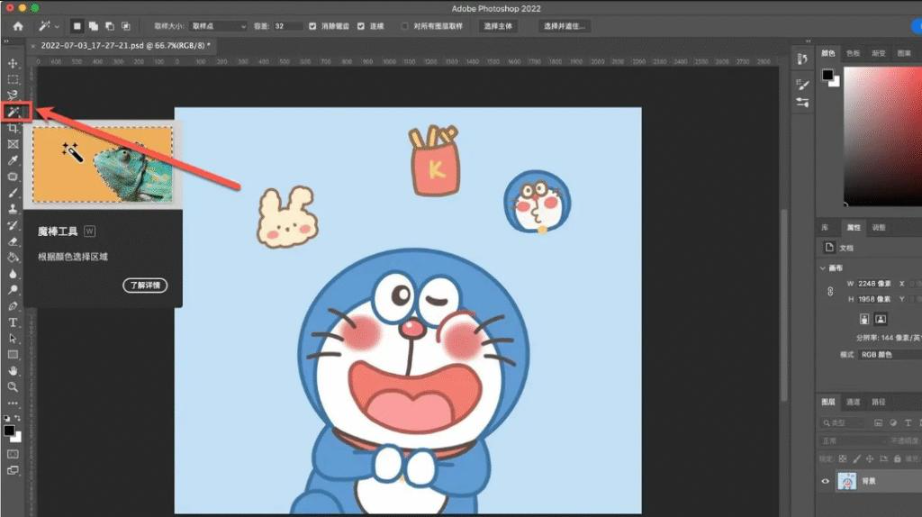Choose Subtract from Selection mode
This screenshot has height=517, width=922.
coord(109,26)
